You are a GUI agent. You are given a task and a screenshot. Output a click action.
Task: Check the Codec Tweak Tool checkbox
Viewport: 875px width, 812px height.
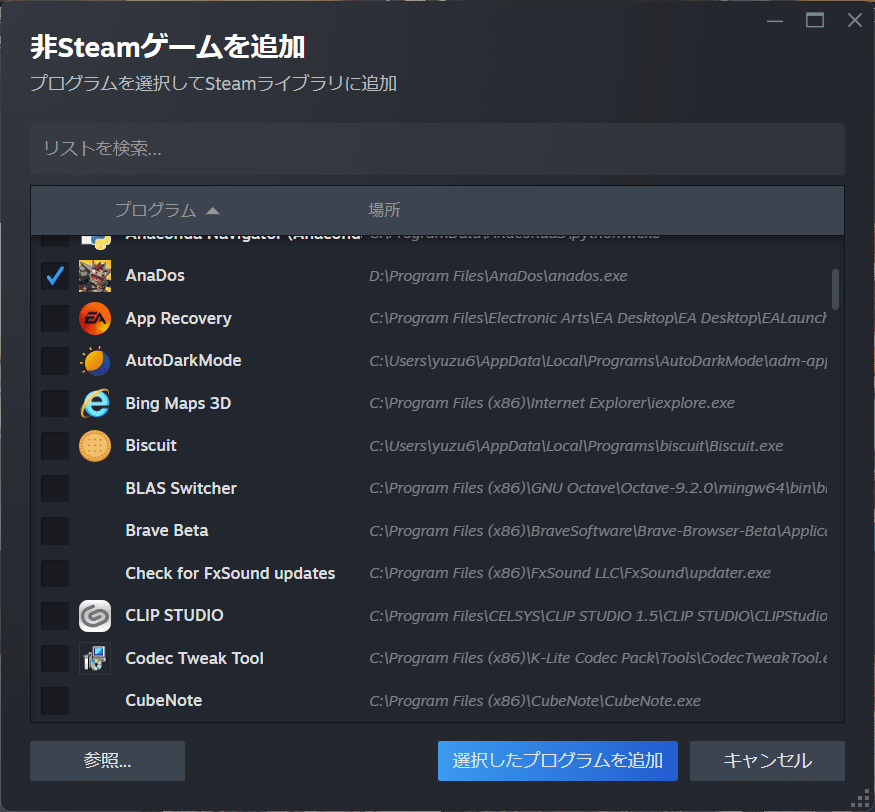(55, 659)
